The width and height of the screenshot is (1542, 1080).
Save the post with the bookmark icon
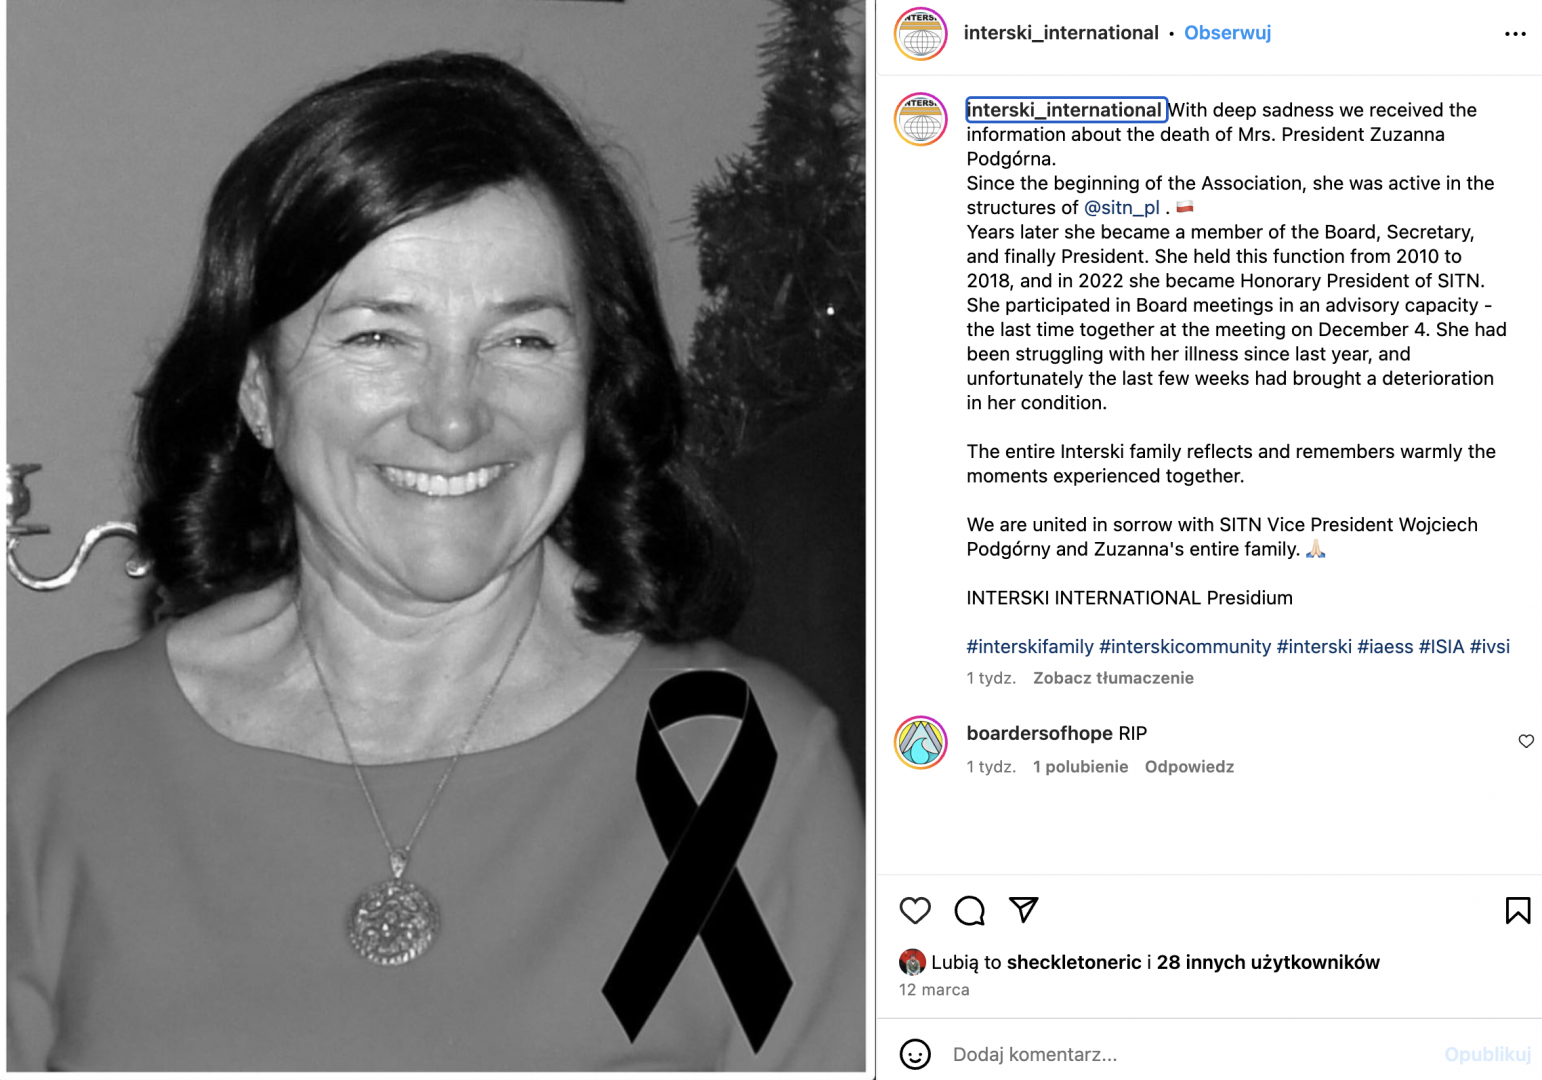(x=1517, y=910)
